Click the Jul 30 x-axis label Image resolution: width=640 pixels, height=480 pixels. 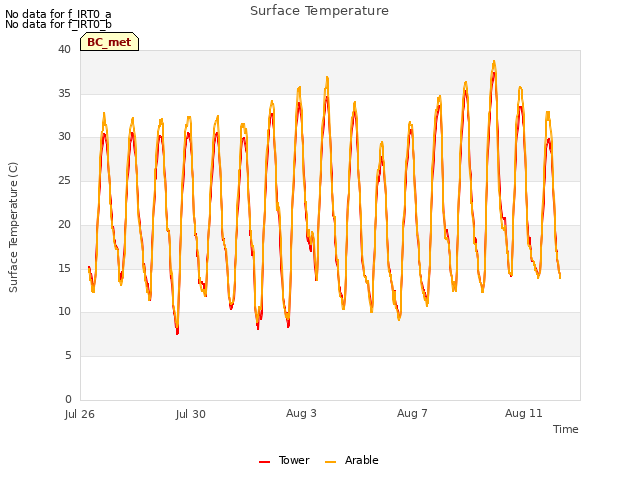click(x=191, y=414)
